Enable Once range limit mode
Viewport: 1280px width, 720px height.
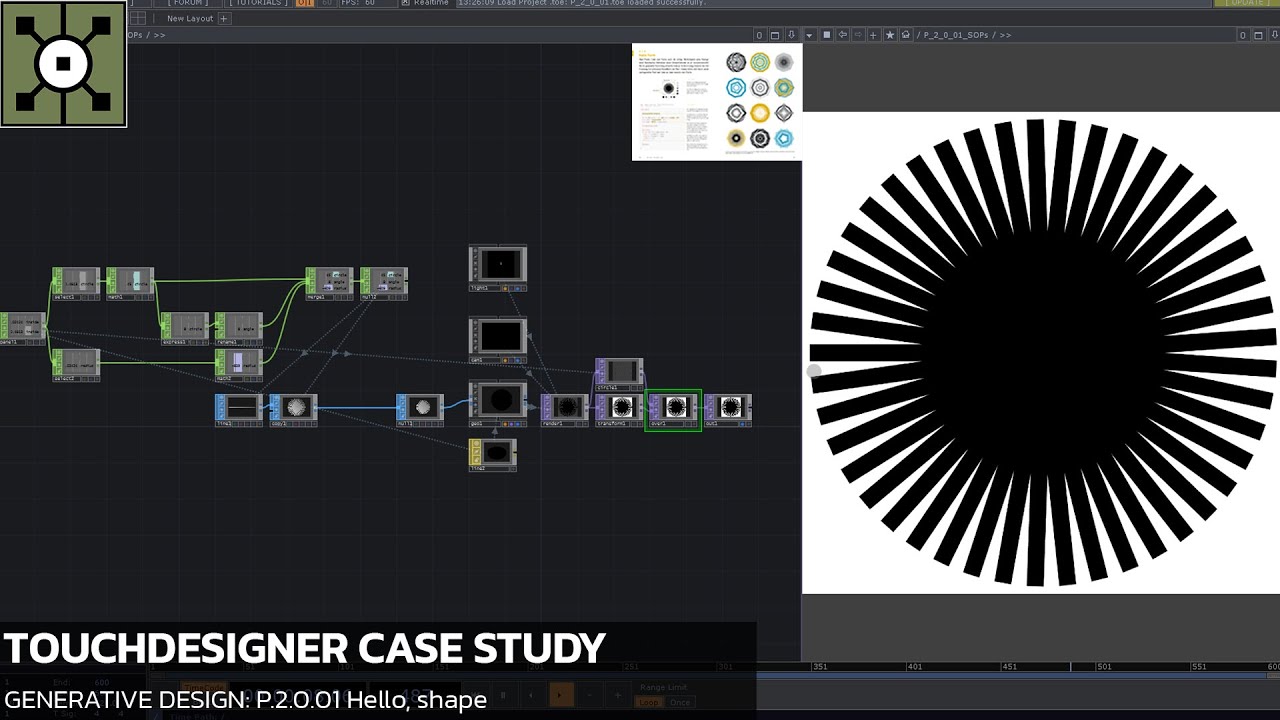coord(680,702)
